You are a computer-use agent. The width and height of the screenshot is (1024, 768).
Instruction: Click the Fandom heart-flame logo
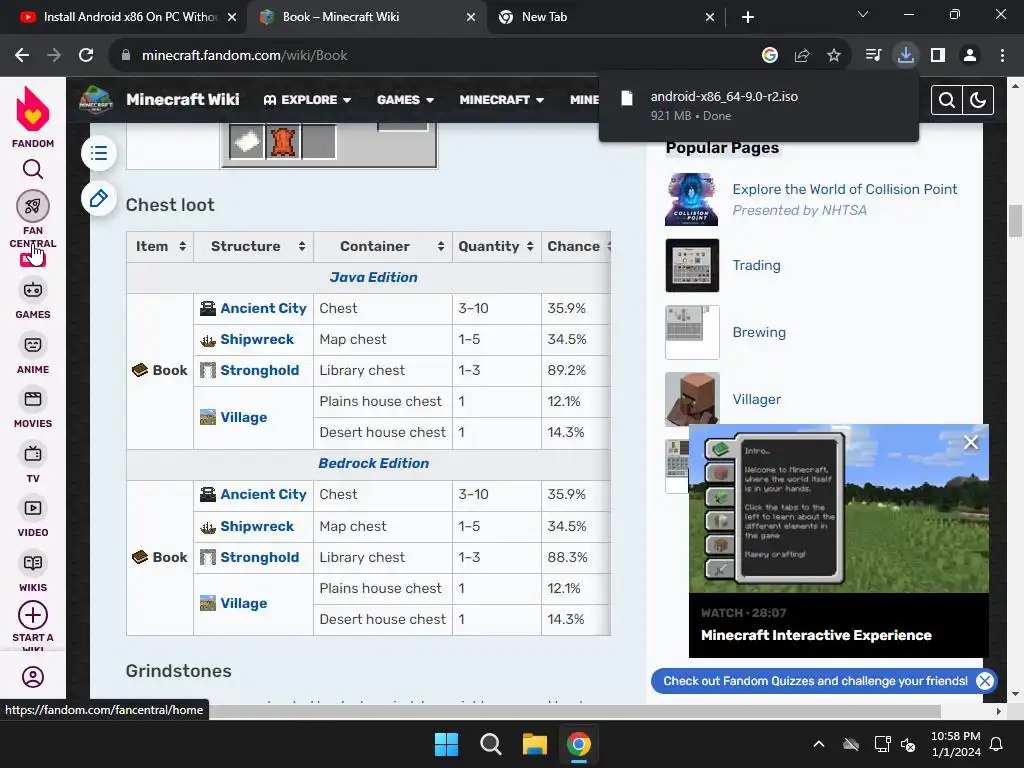(x=33, y=110)
